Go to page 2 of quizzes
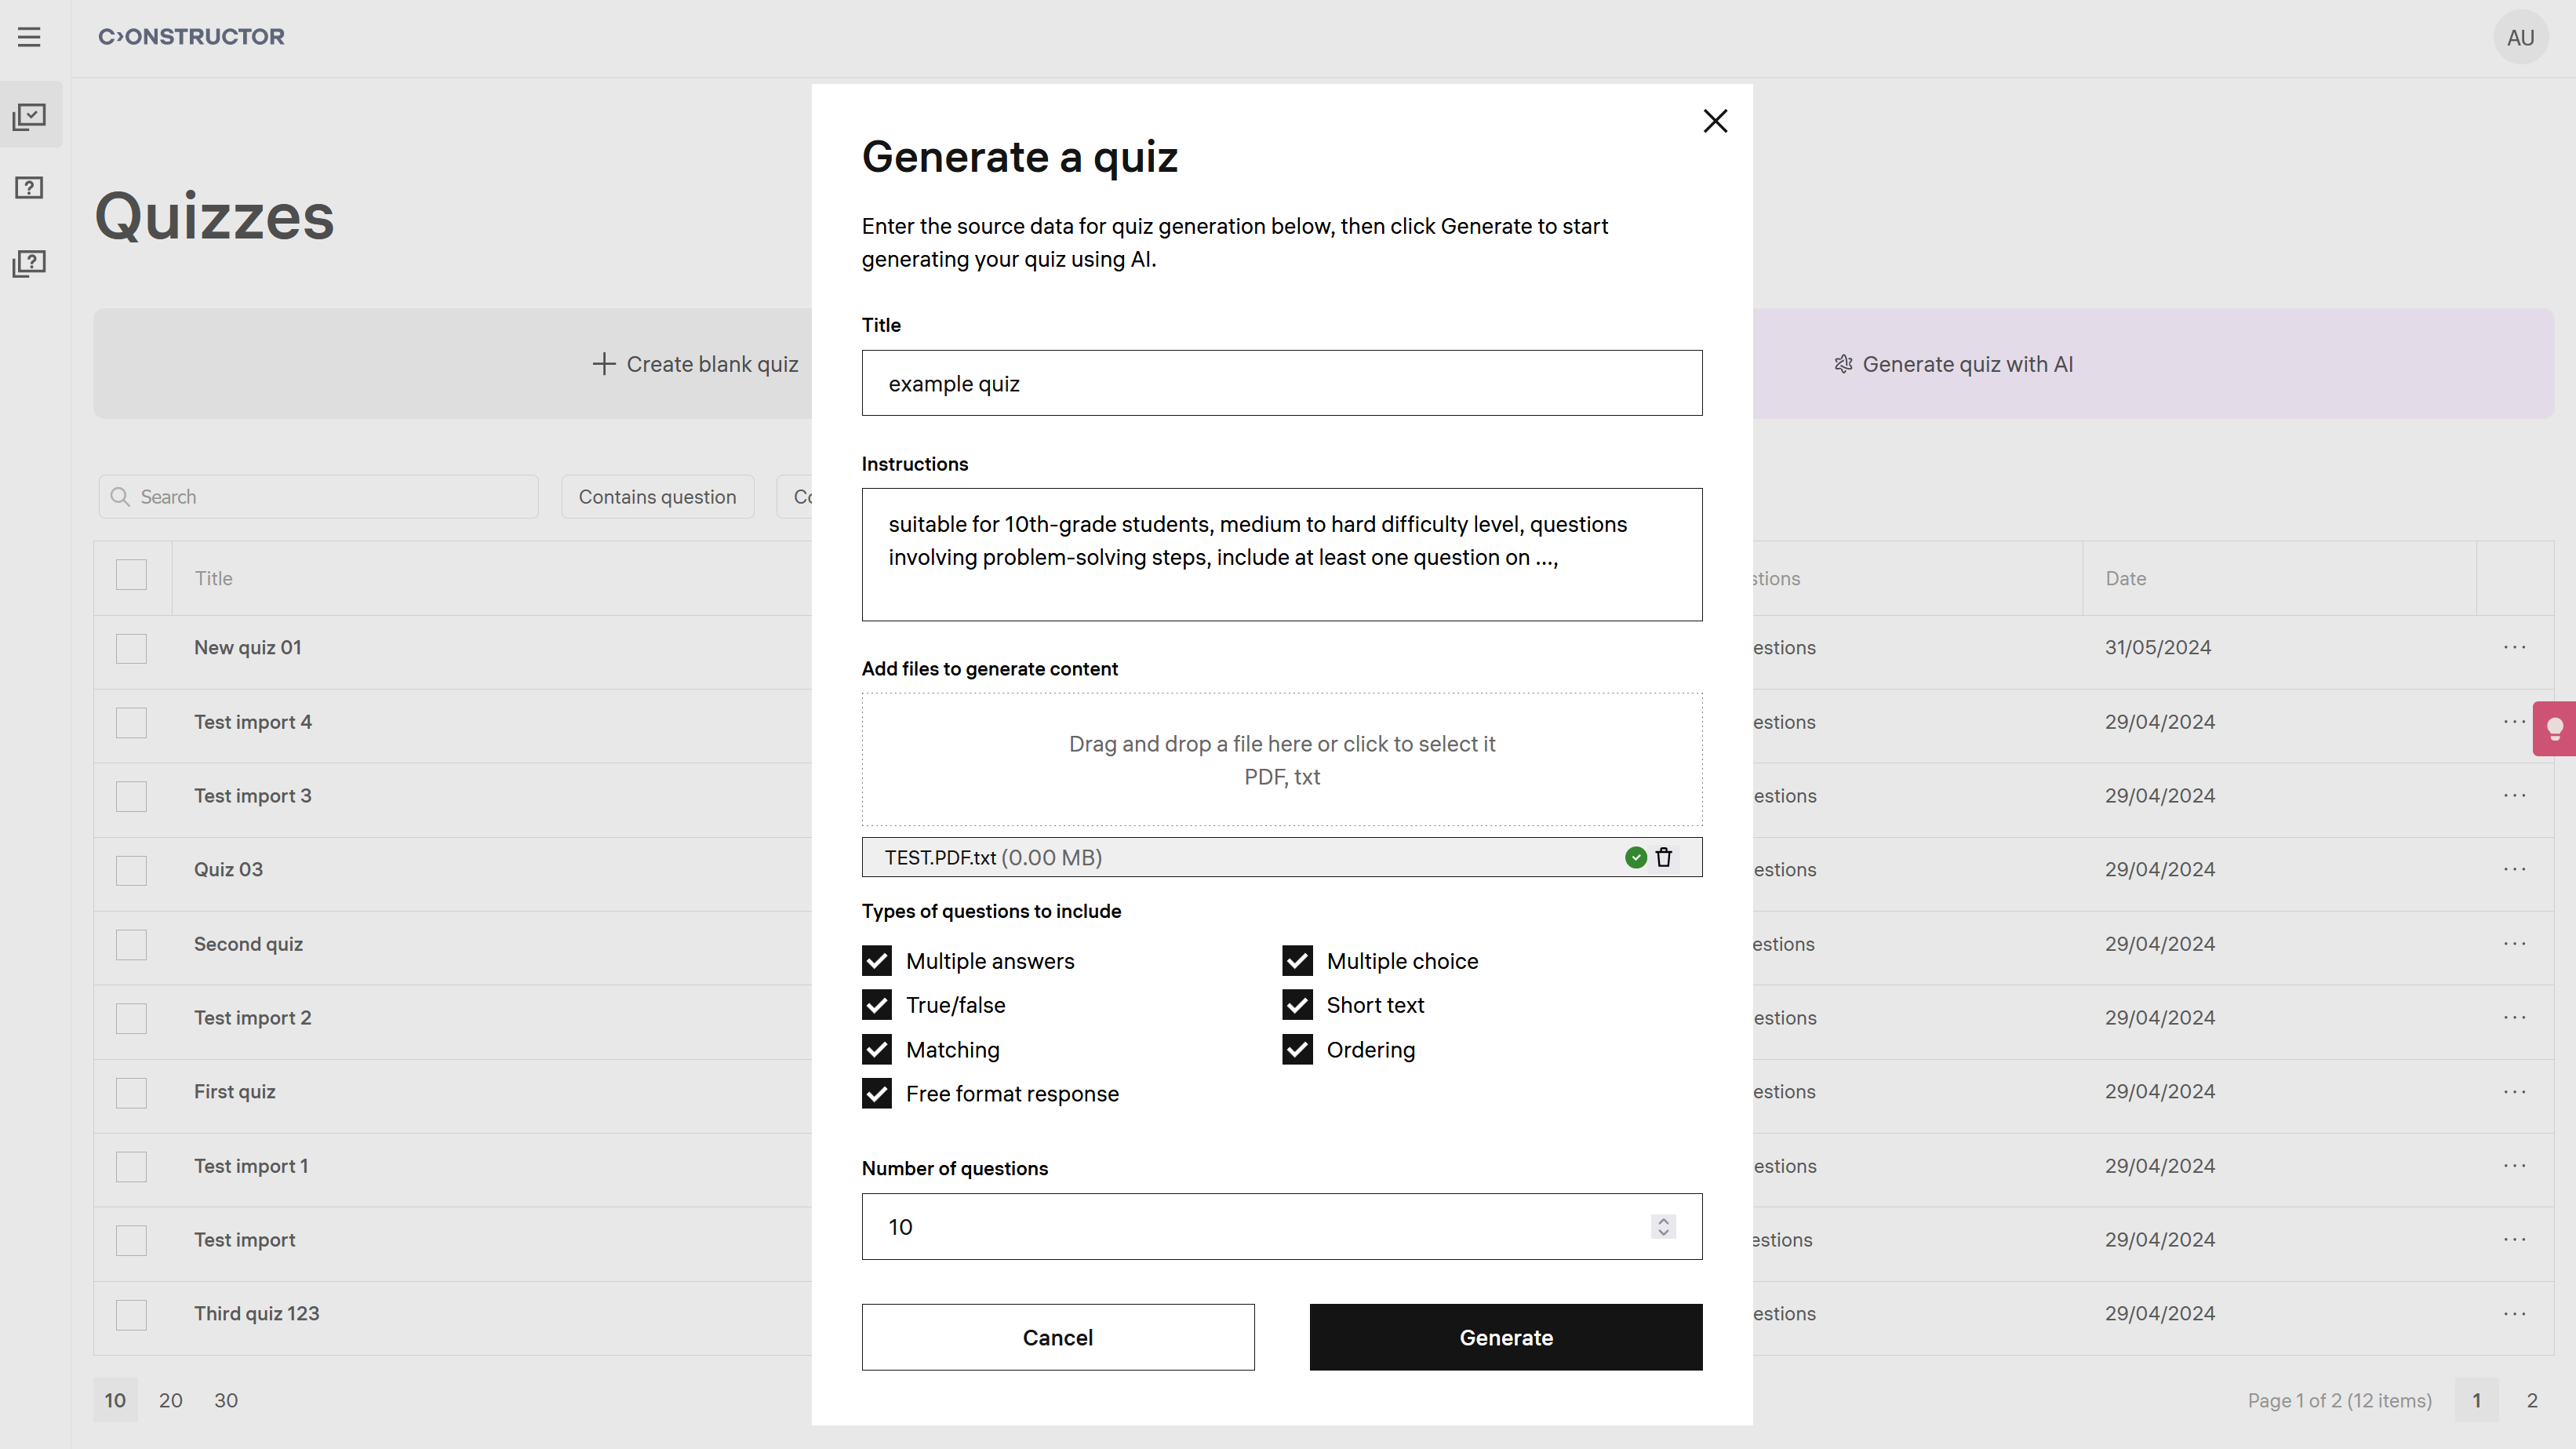 point(2531,1401)
